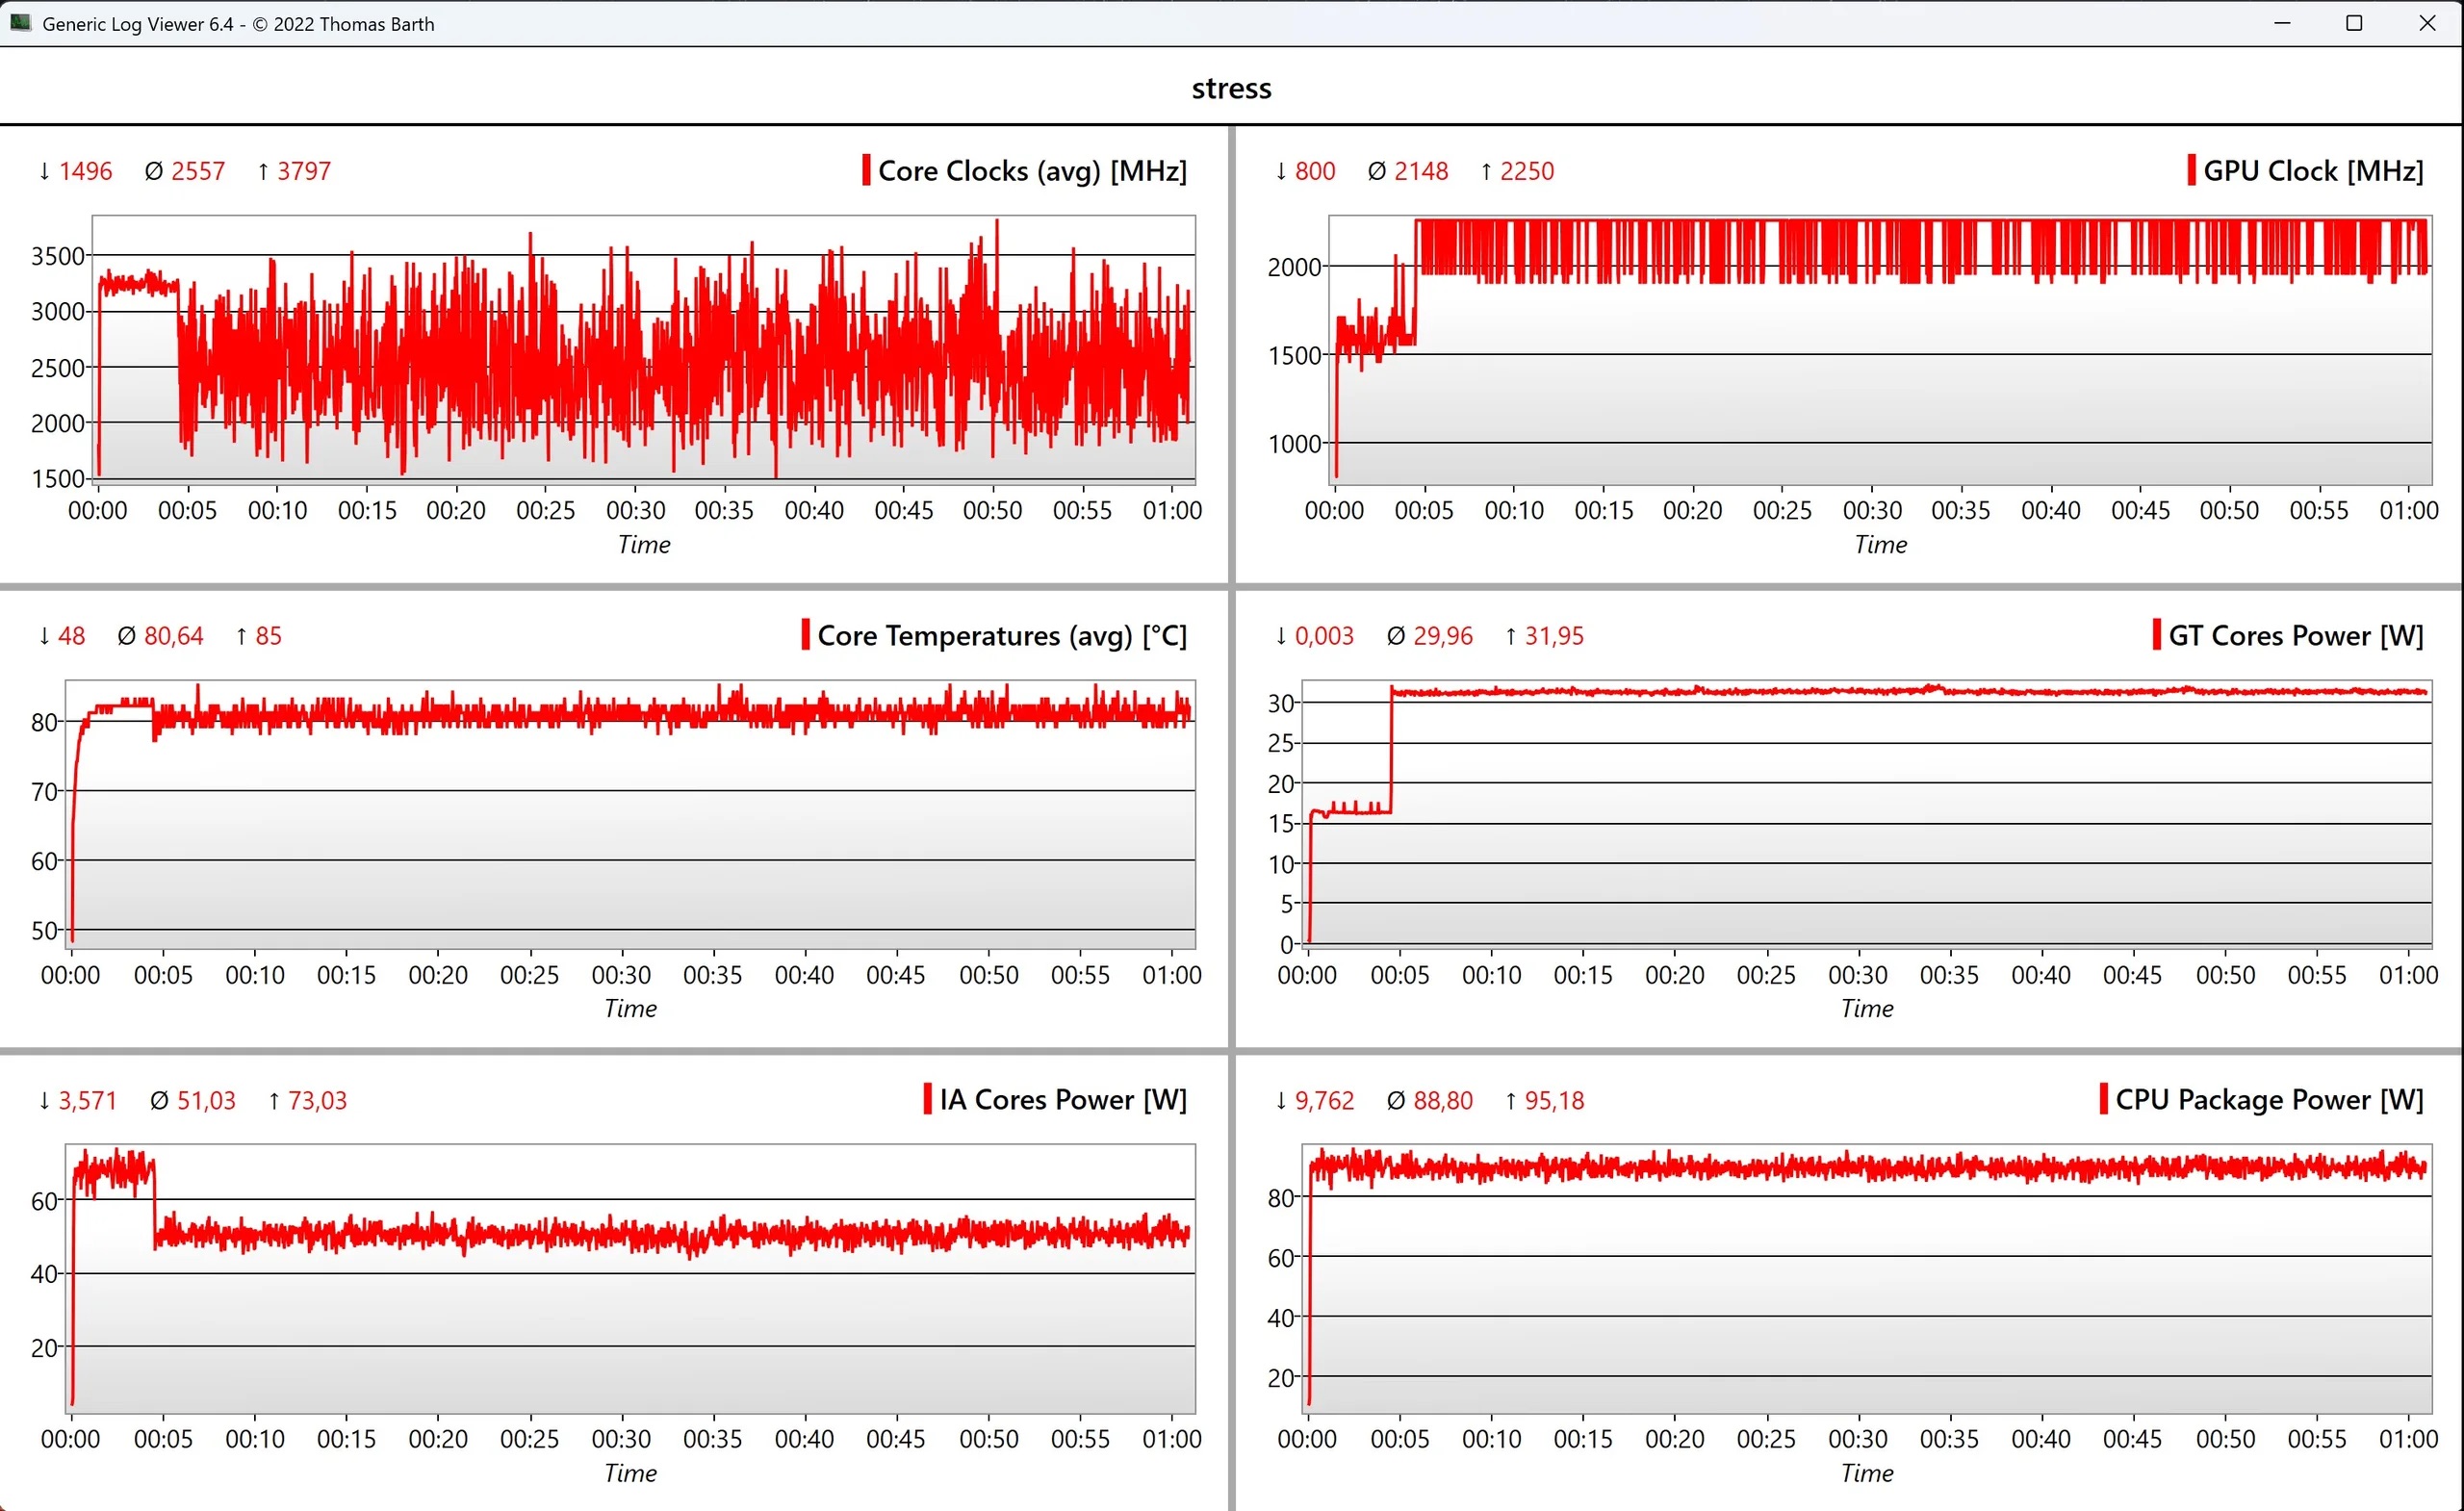Click the CPU Package Power average 88,80
Image resolution: width=2464 pixels, height=1511 pixels.
[x=1442, y=1100]
